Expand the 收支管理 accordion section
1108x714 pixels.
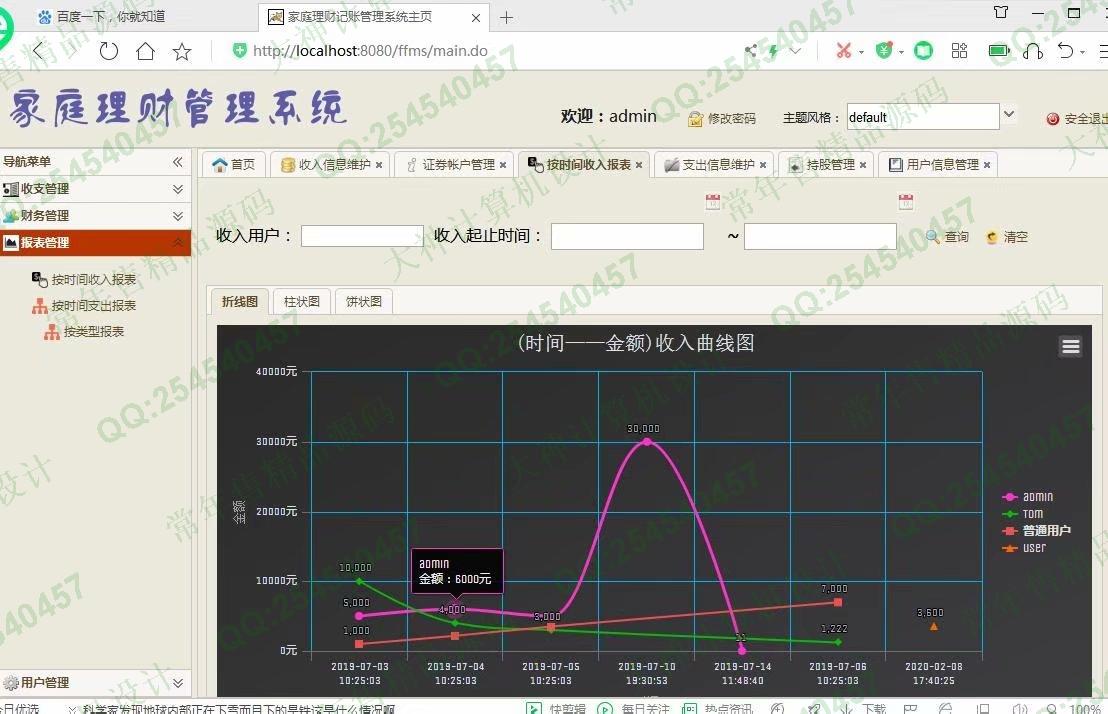pyautogui.click(x=95, y=189)
